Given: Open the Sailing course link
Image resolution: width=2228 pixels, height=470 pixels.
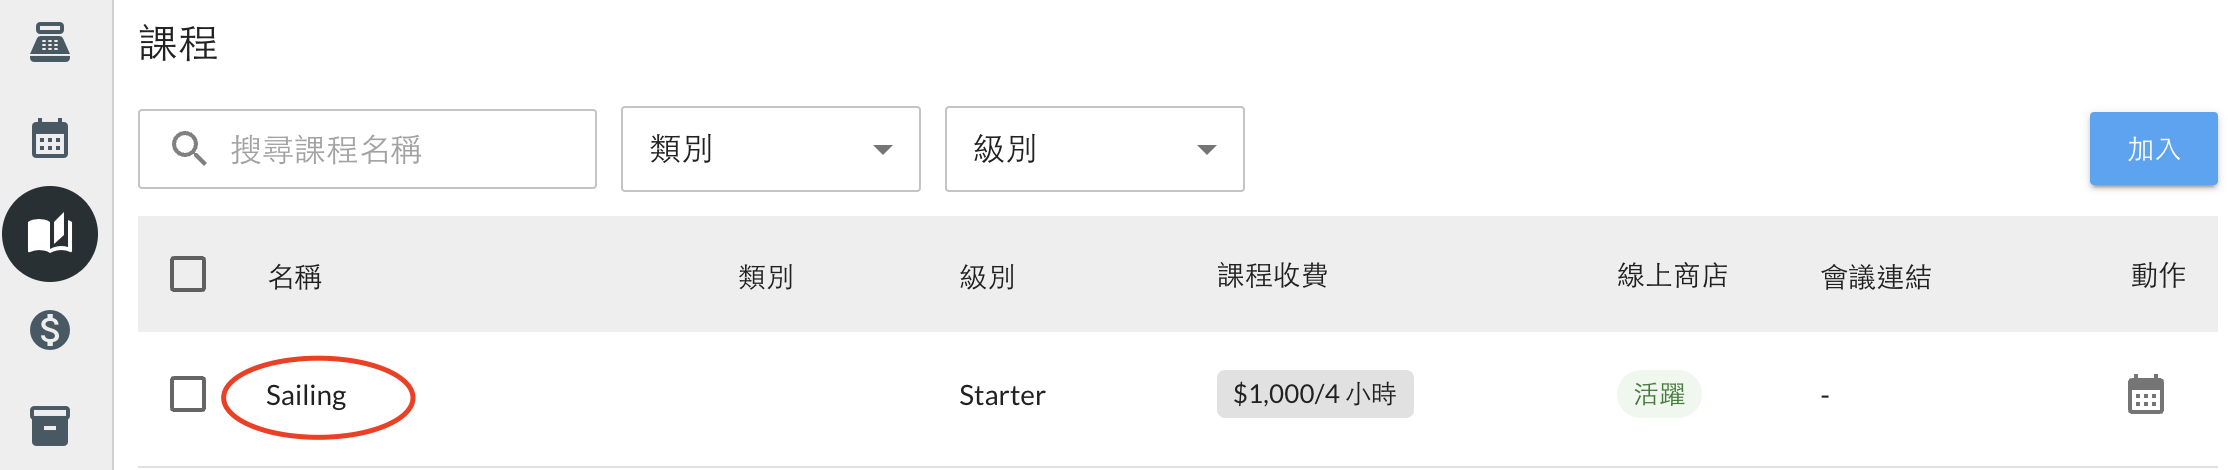Looking at the screenshot, I should (x=306, y=396).
